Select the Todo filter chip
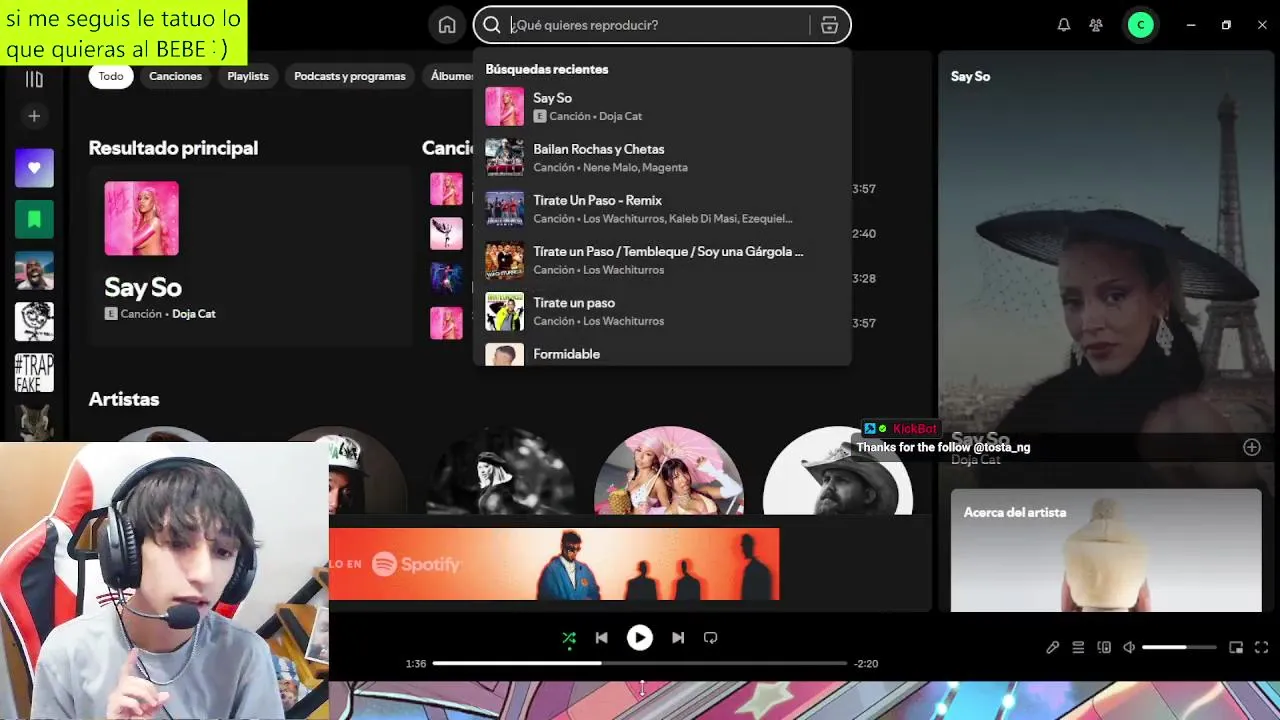The height and width of the screenshot is (720, 1280). (x=111, y=76)
